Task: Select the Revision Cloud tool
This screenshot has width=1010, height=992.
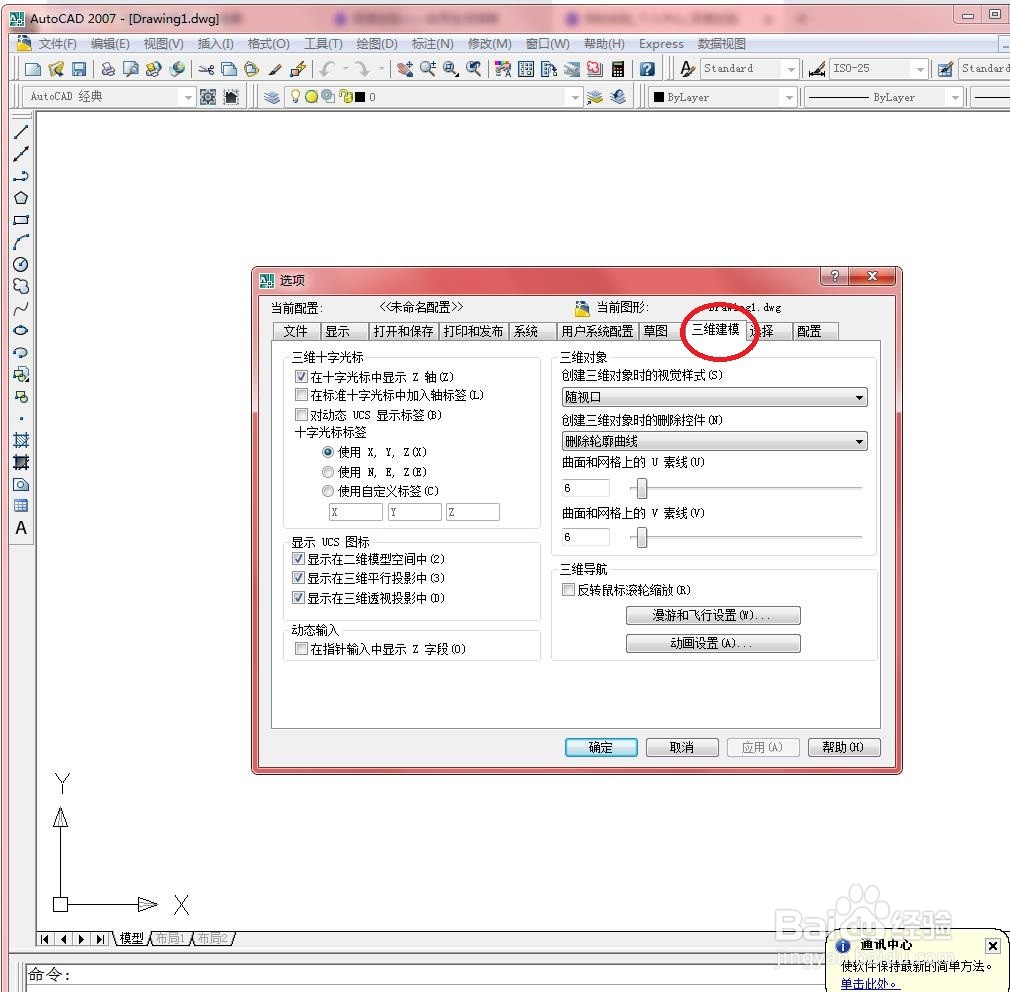Action: click(21, 287)
